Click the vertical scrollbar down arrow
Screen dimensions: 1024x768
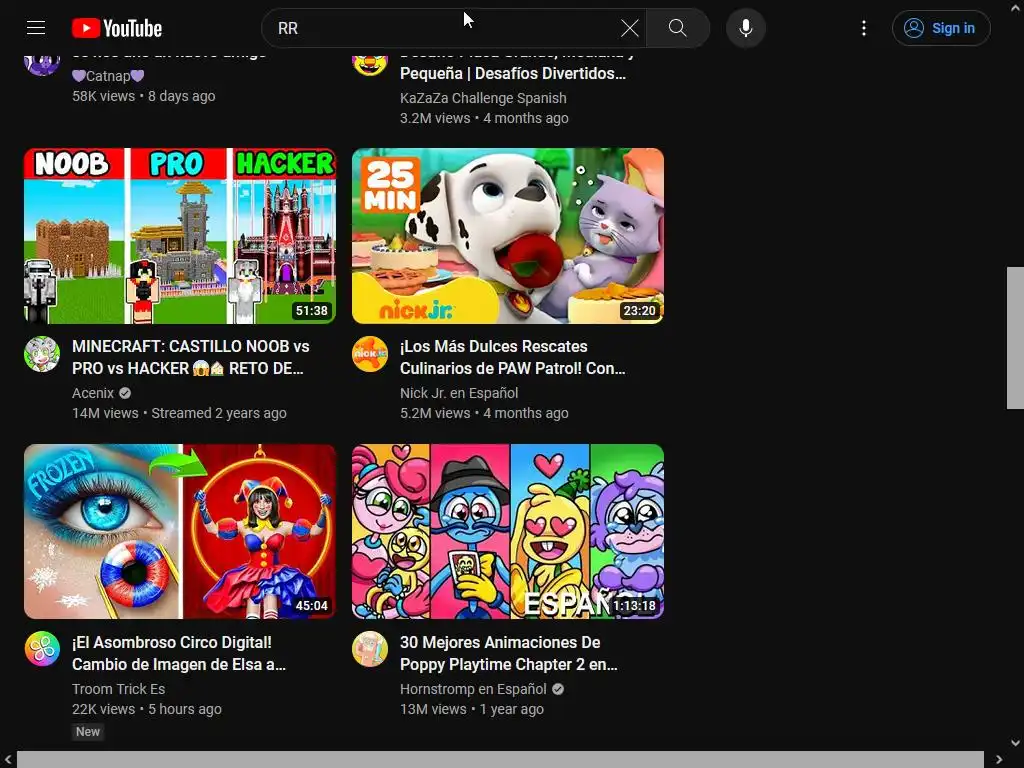[x=1015, y=743]
